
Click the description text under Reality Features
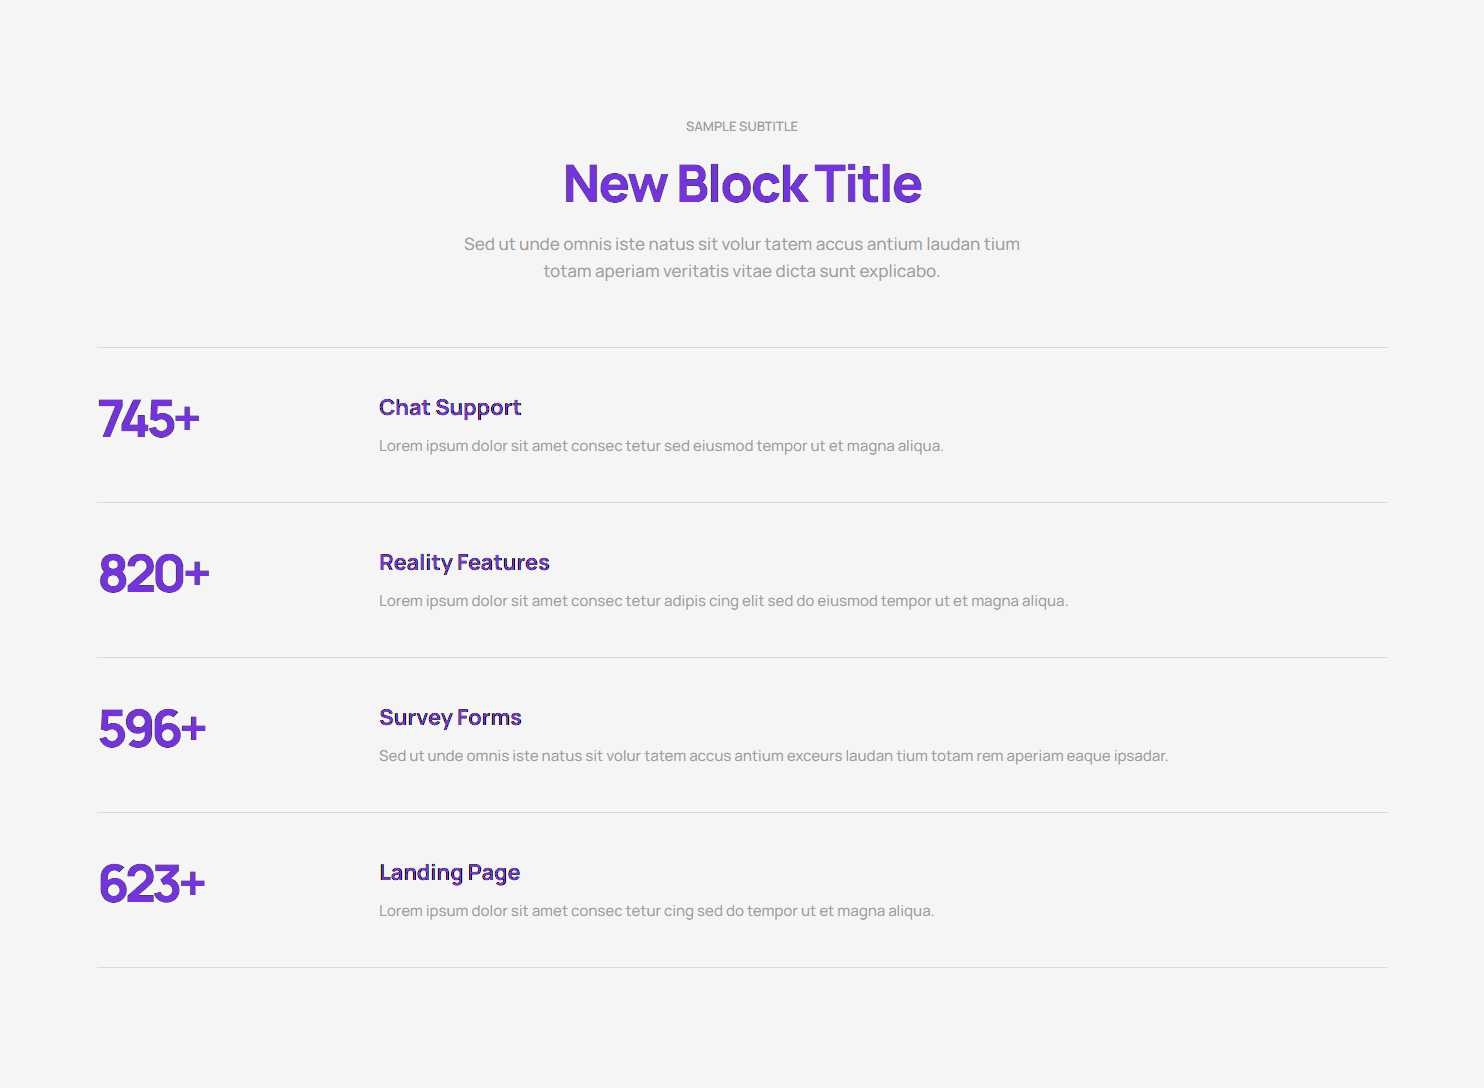[x=723, y=601]
